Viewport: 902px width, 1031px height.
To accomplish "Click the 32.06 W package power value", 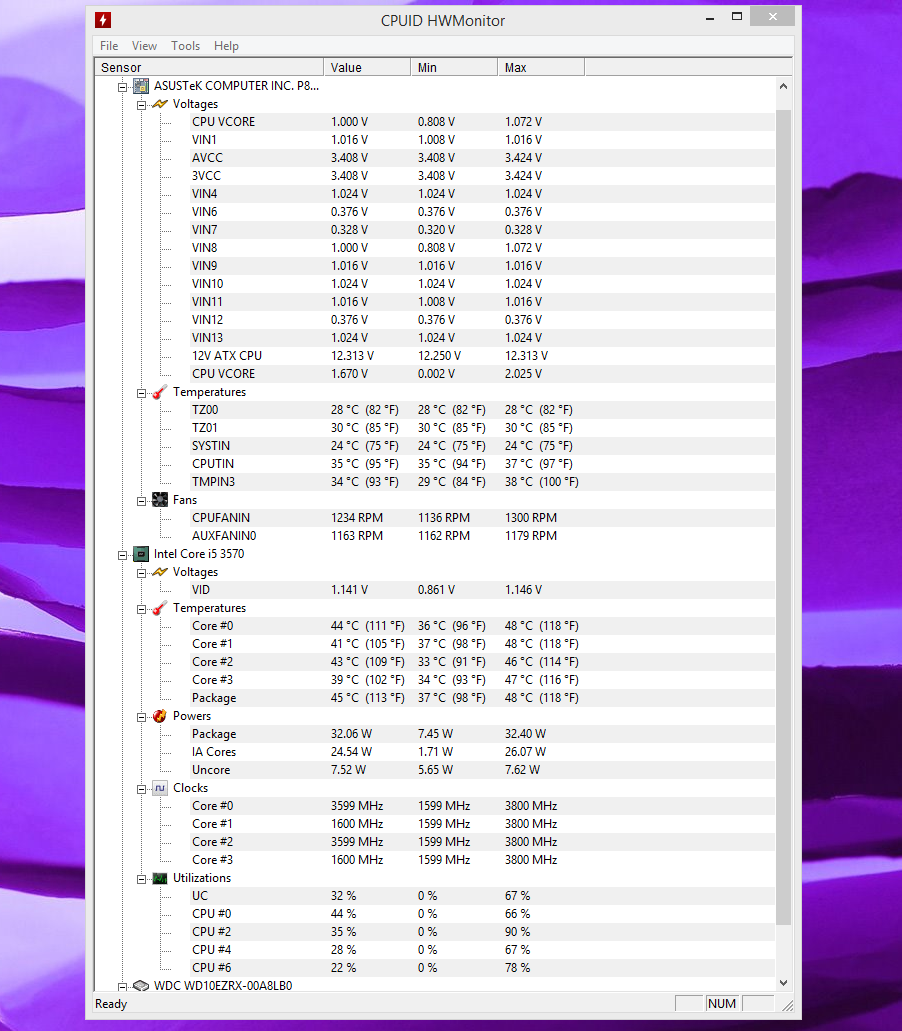I will pos(351,734).
